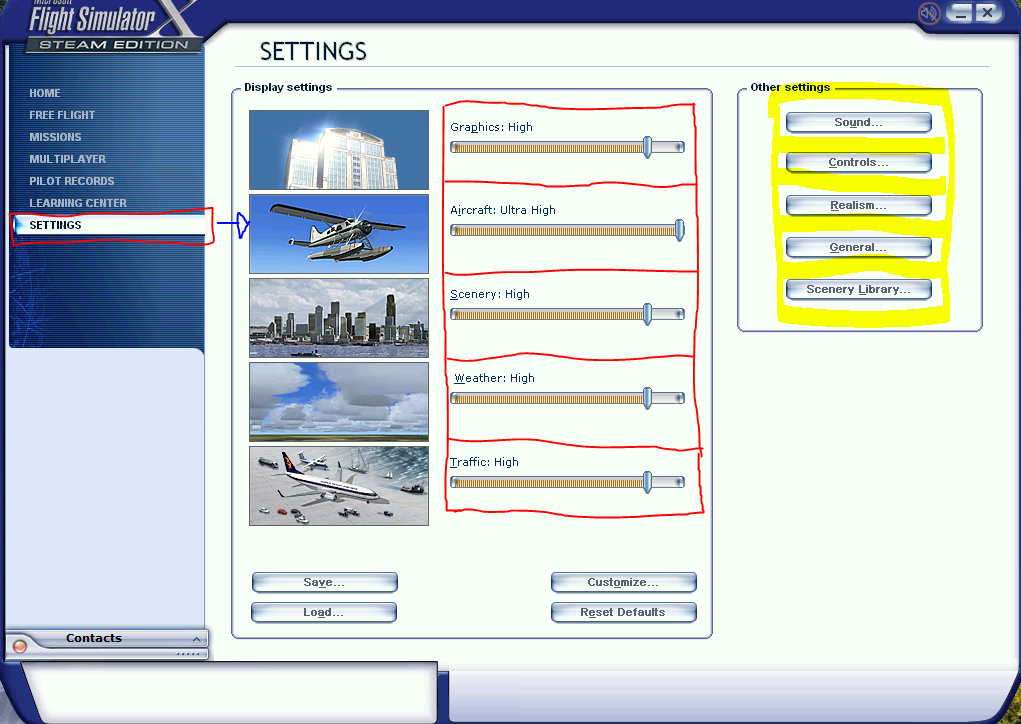Click the Contacts panel header

pyautogui.click(x=107, y=639)
